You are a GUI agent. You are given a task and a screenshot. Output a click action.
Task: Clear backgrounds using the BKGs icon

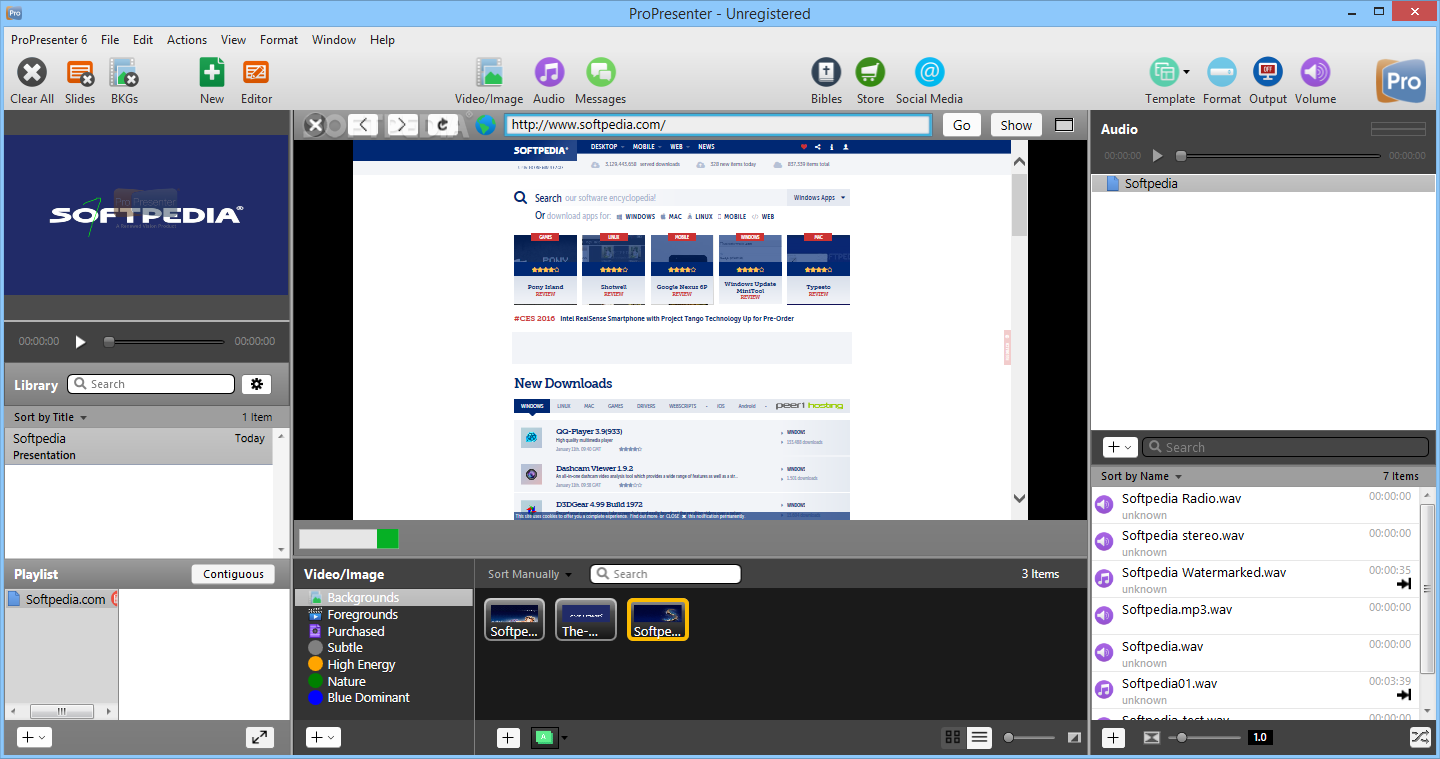pos(124,73)
